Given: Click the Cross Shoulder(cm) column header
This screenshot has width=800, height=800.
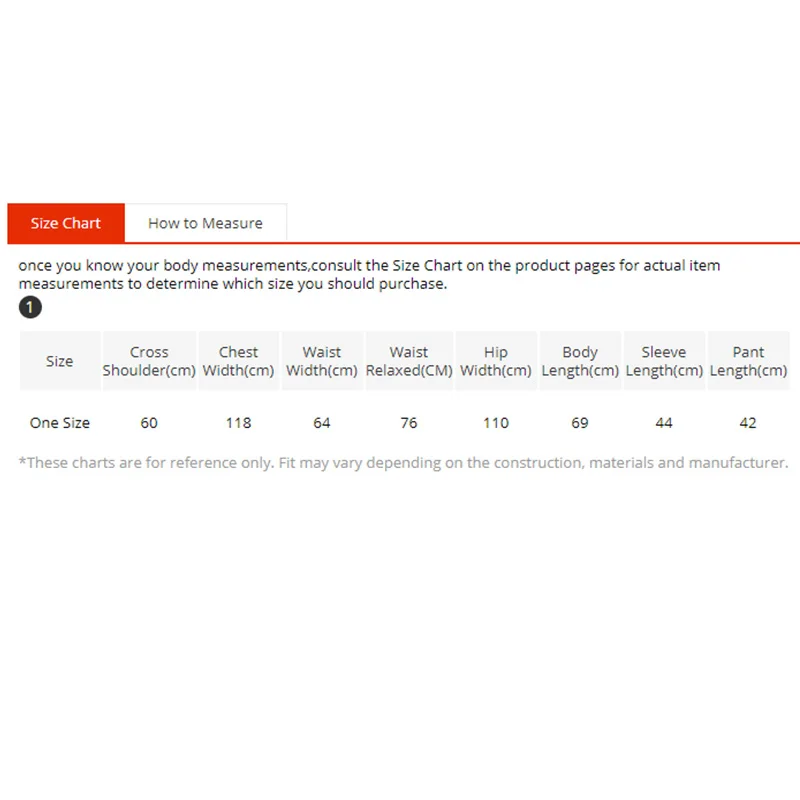Looking at the screenshot, I should coord(149,361).
